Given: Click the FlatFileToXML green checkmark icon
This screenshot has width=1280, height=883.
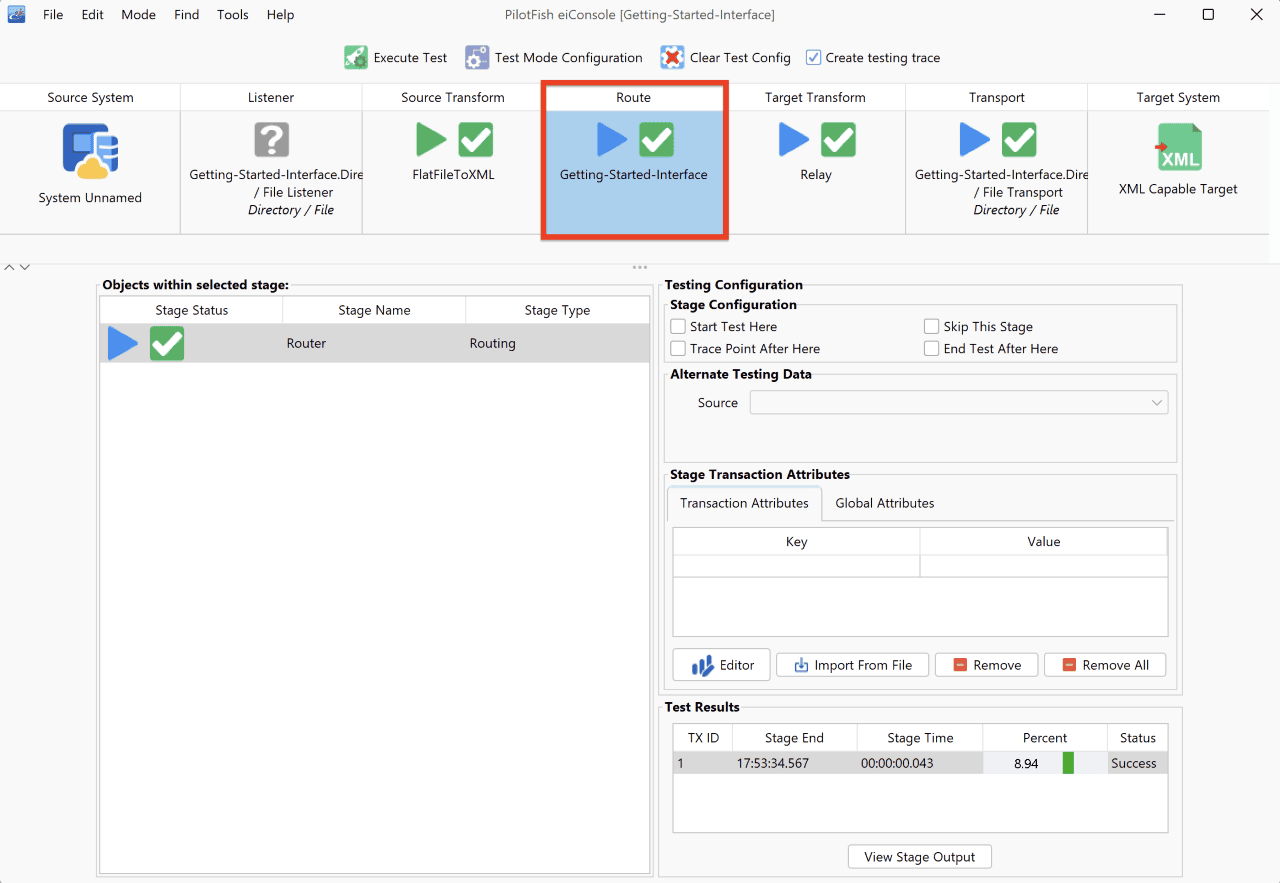Looking at the screenshot, I should (476, 140).
